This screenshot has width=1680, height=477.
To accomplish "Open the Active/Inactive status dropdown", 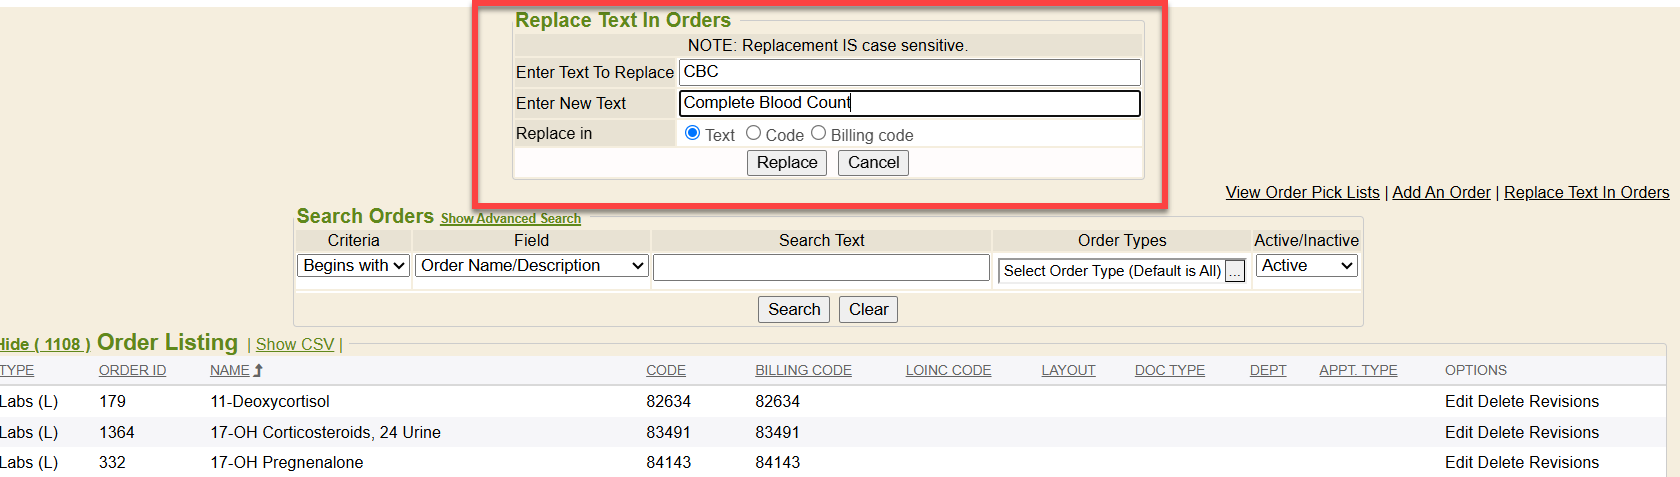I will (1306, 266).
